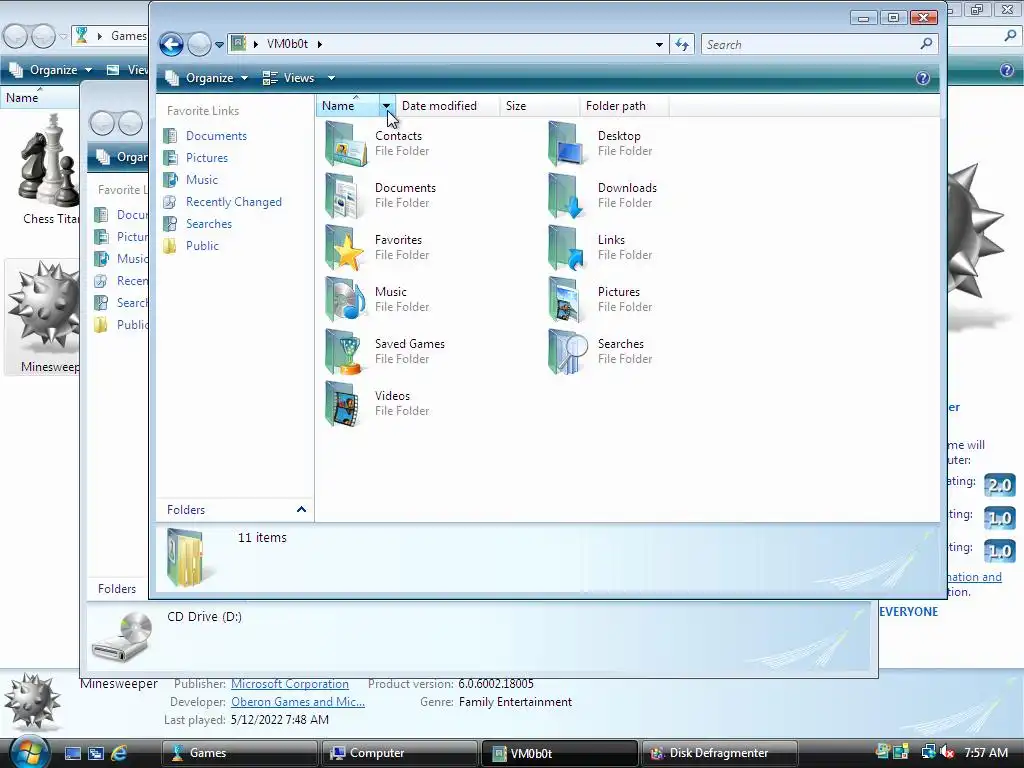Click the clock showing 7:57 AM
Image resolution: width=1024 pixels, height=768 pixels.
[x=985, y=753]
